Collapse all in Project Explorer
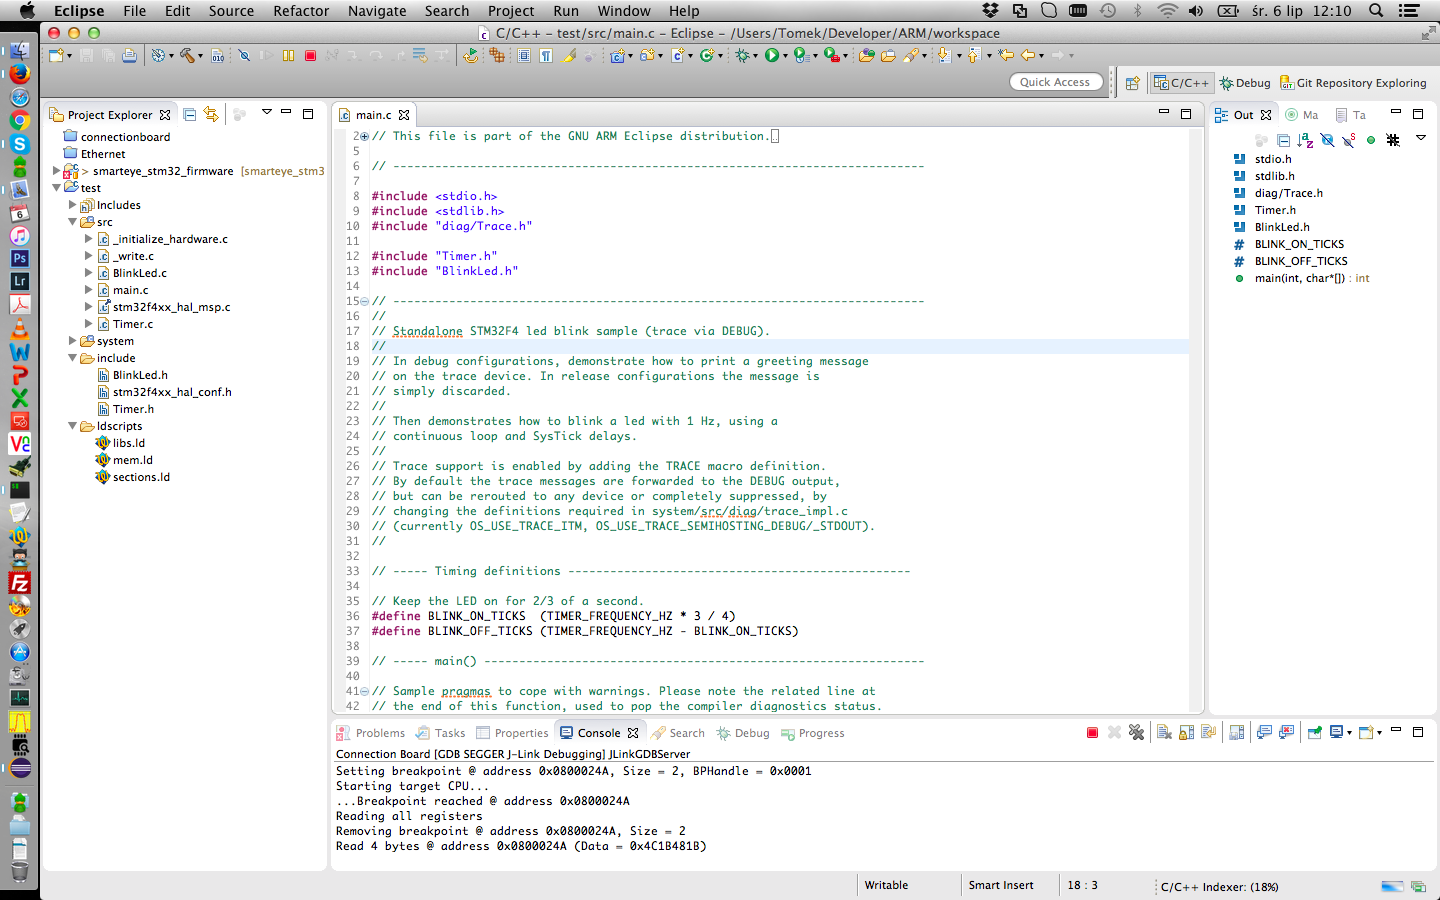Image resolution: width=1440 pixels, height=900 pixels. [189, 115]
